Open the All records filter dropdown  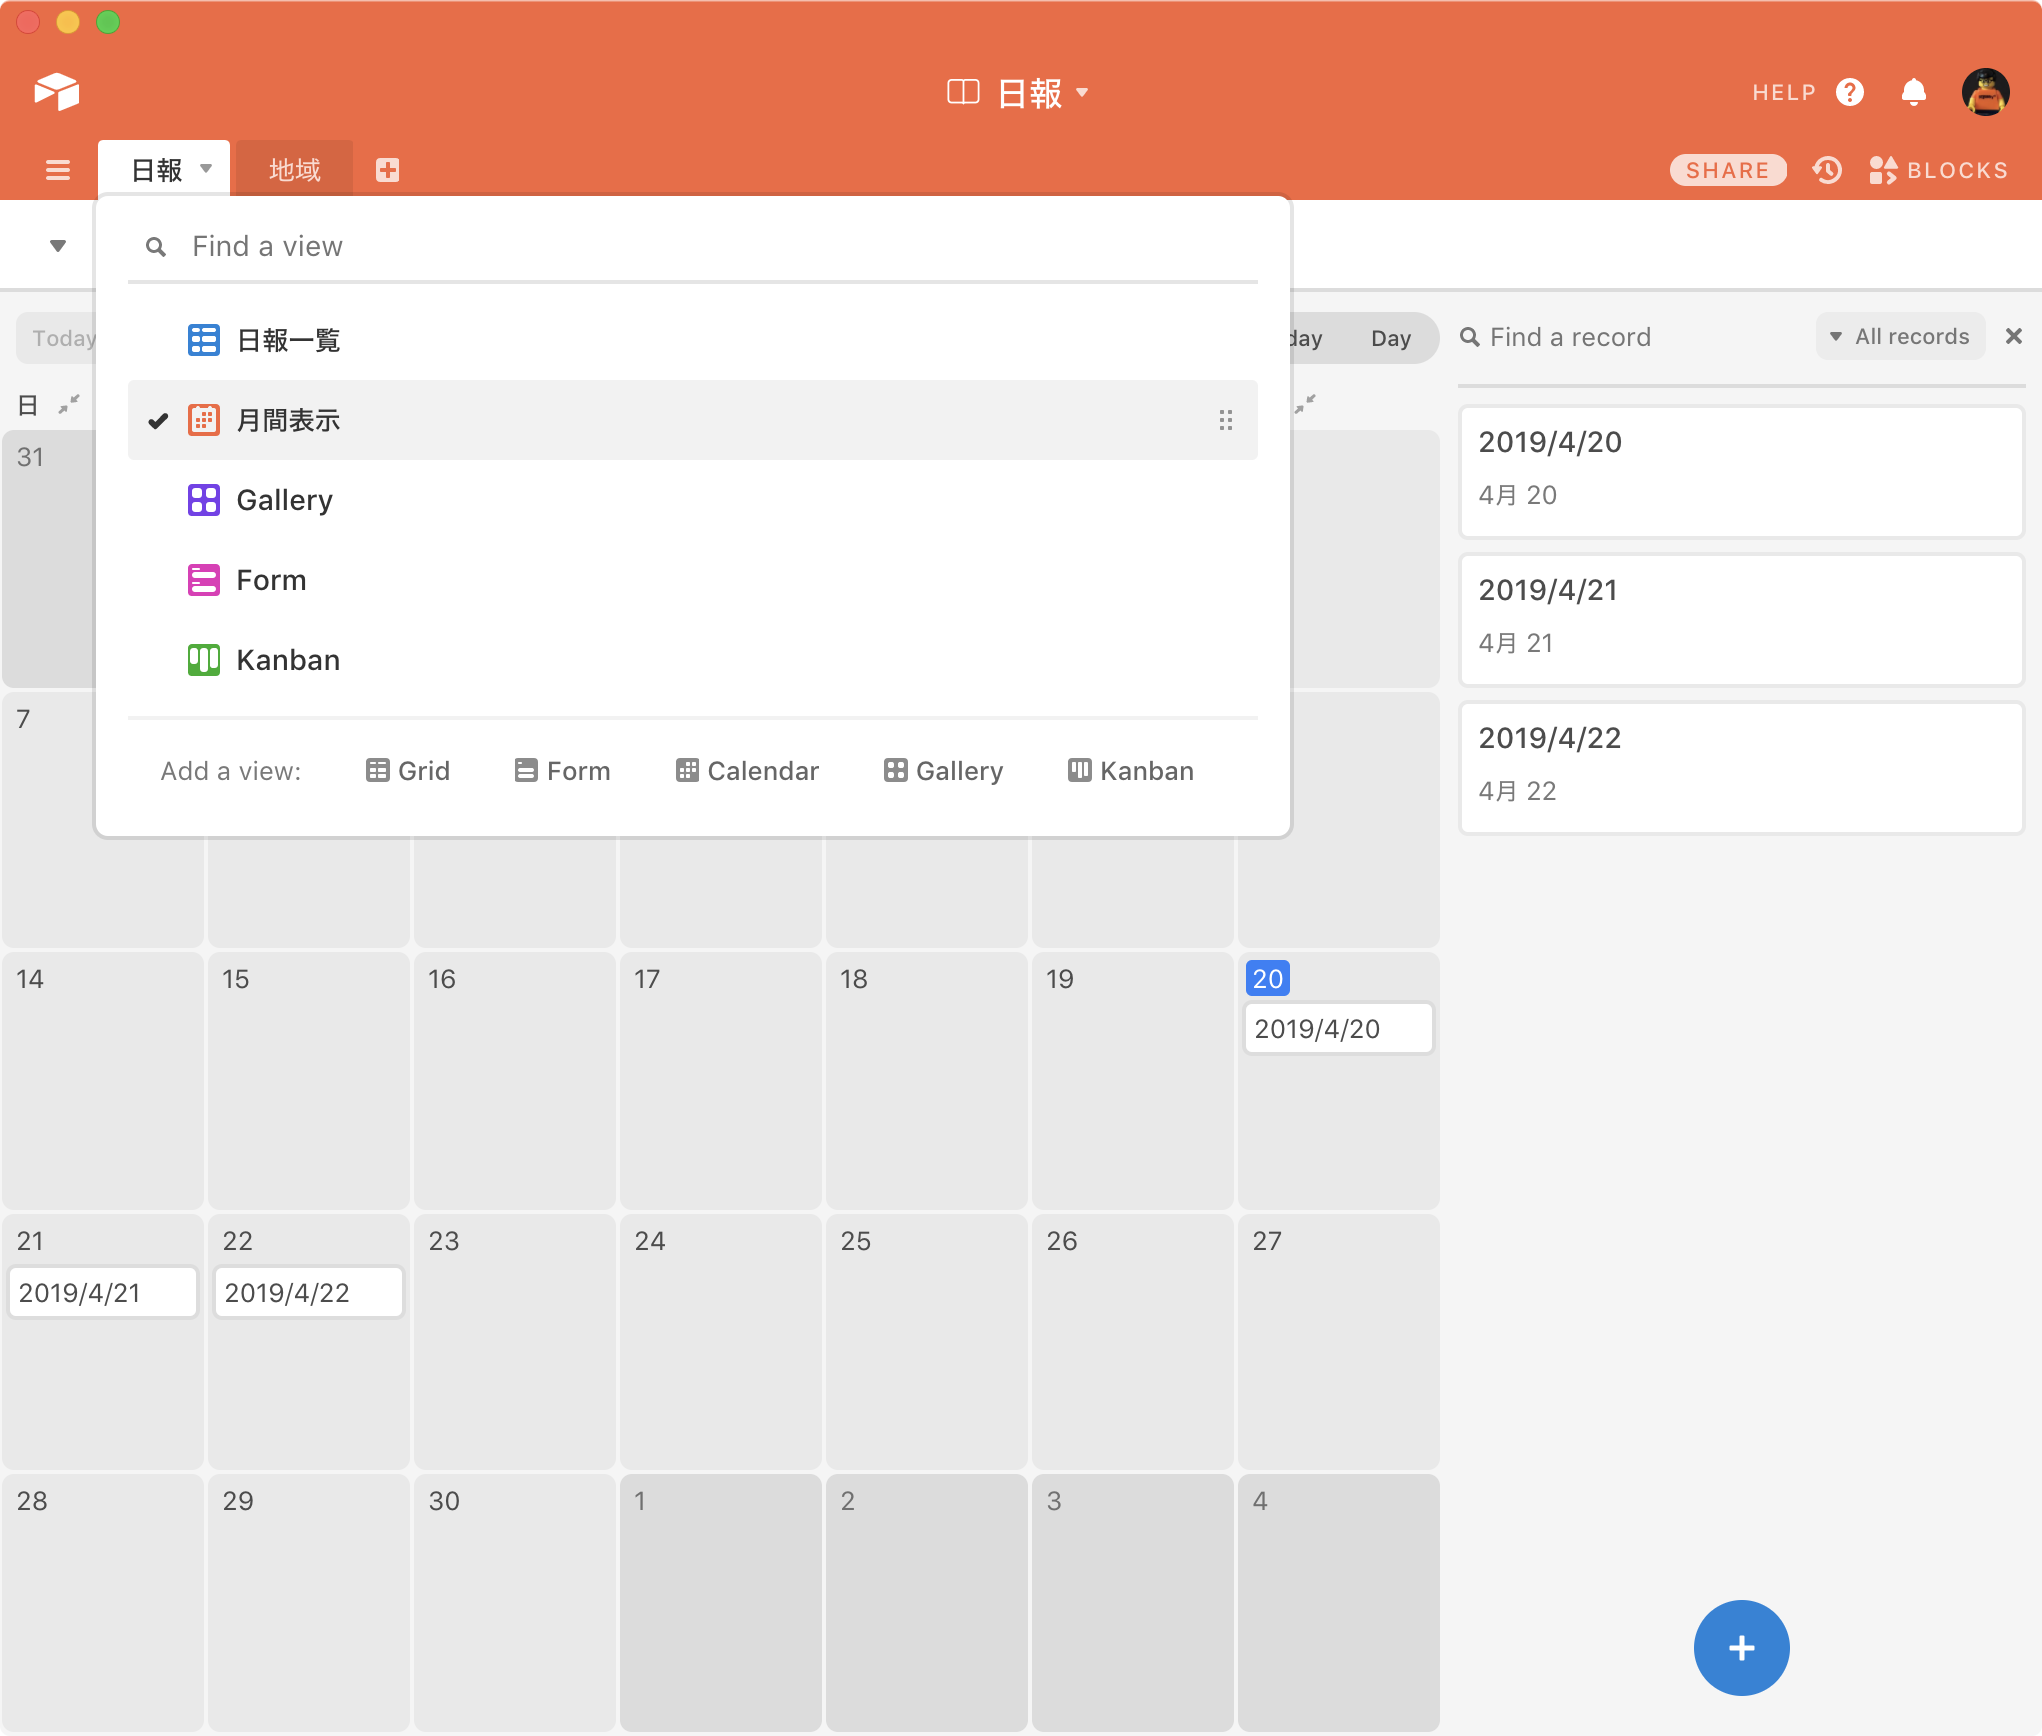[1900, 336]
